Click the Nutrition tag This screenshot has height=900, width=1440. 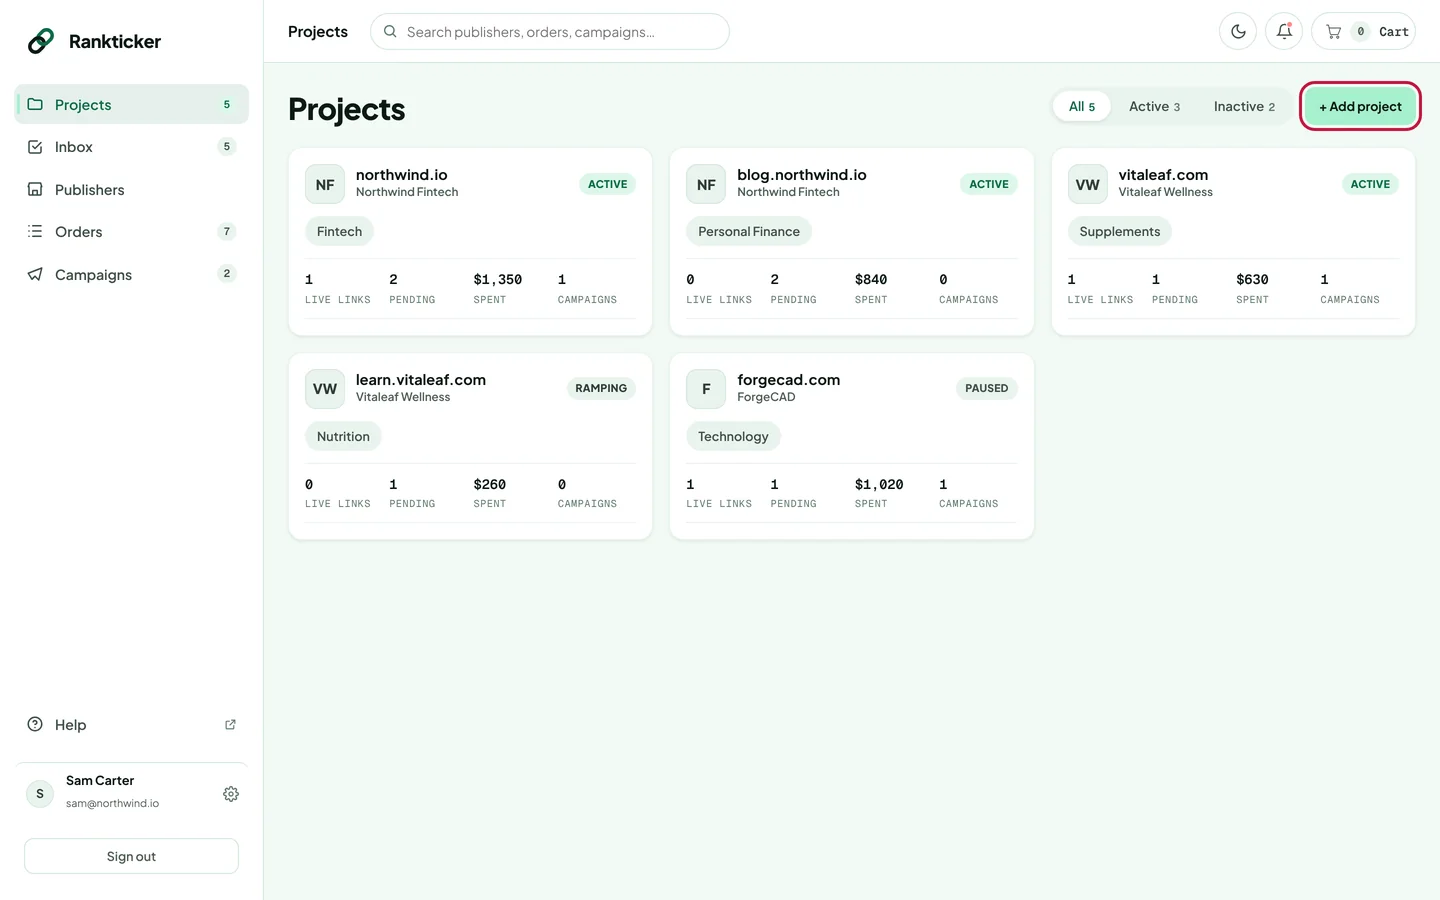pyautogui.click(x=343, y=436)
